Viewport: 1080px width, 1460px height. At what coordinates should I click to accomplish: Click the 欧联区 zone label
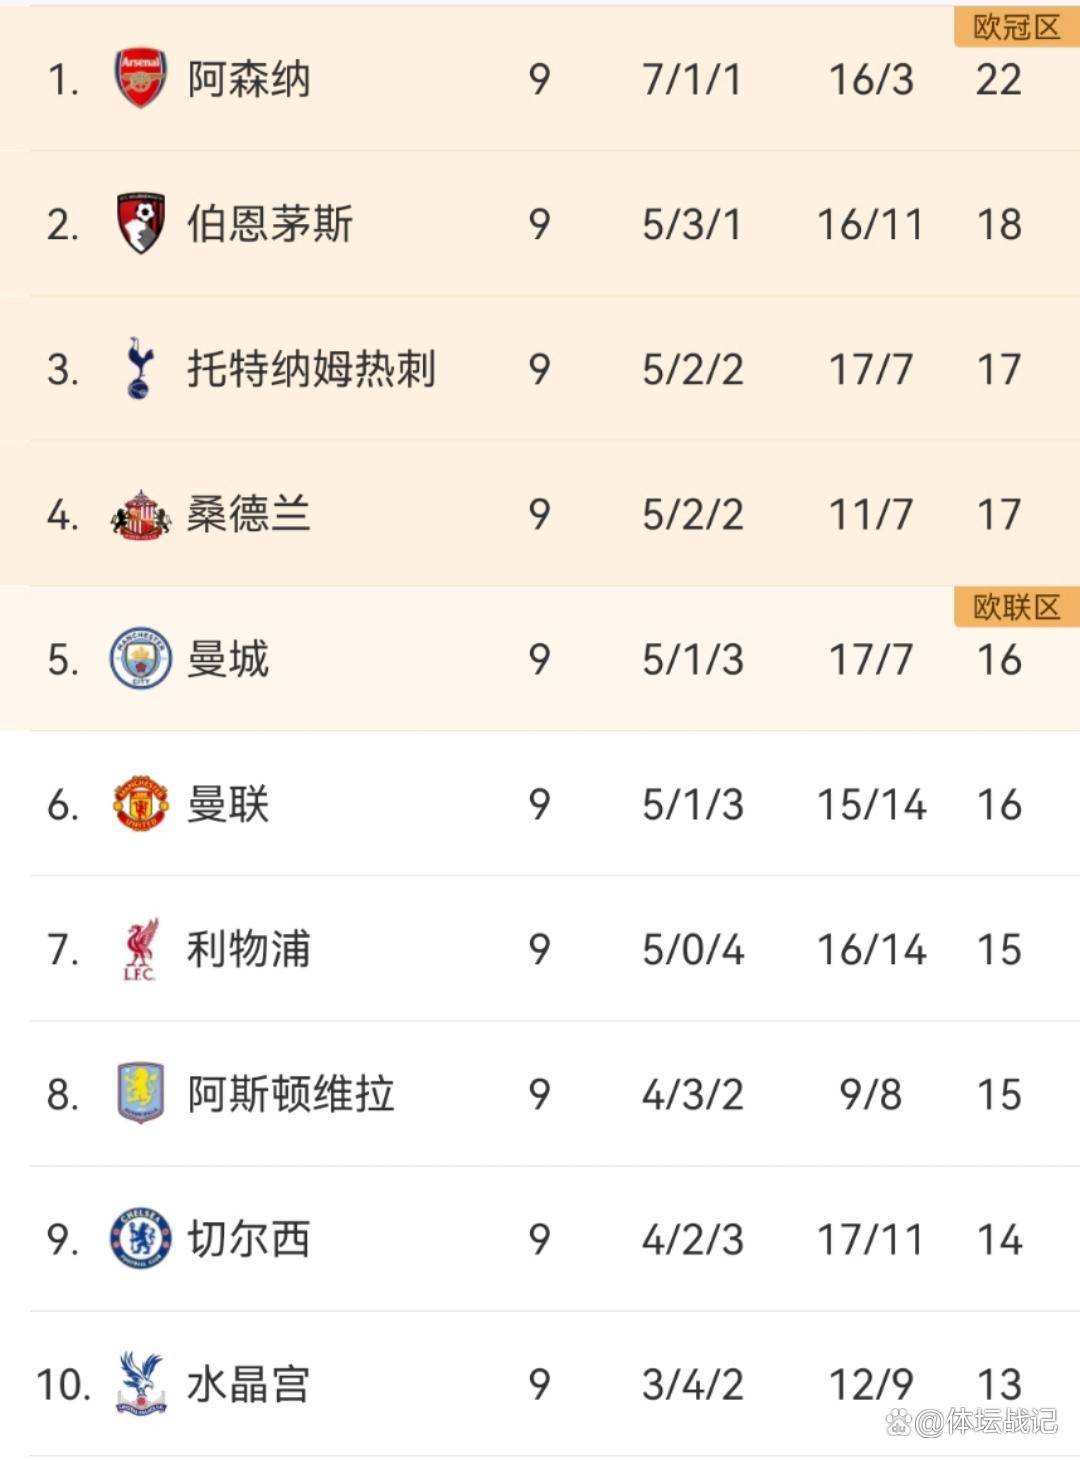[x=1016, y=607]
